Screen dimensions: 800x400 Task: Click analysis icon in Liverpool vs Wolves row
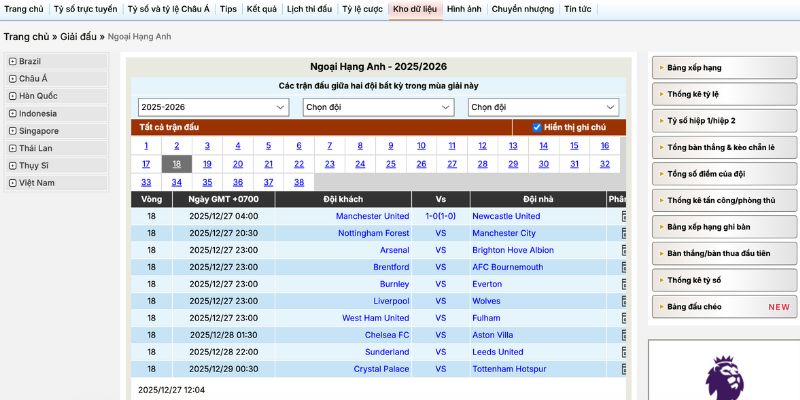pos(624,301)
